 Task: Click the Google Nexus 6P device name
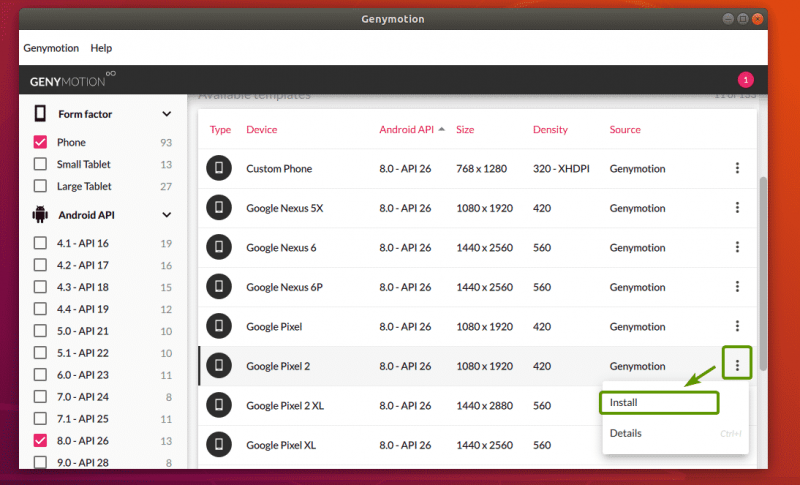click(284, 287)
